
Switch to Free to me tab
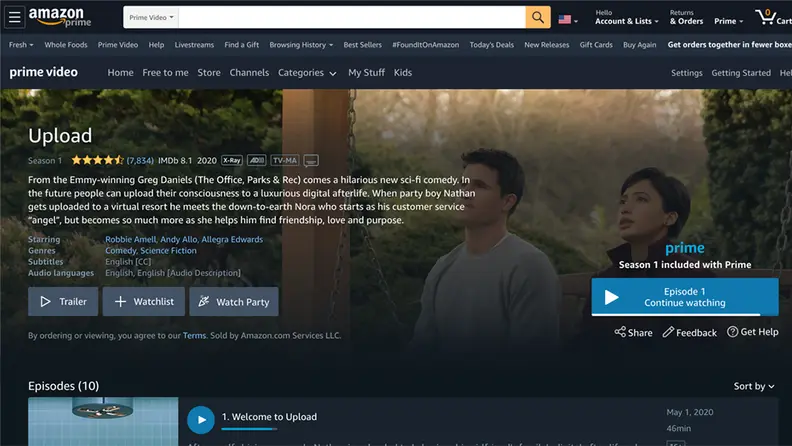(165, 73)
